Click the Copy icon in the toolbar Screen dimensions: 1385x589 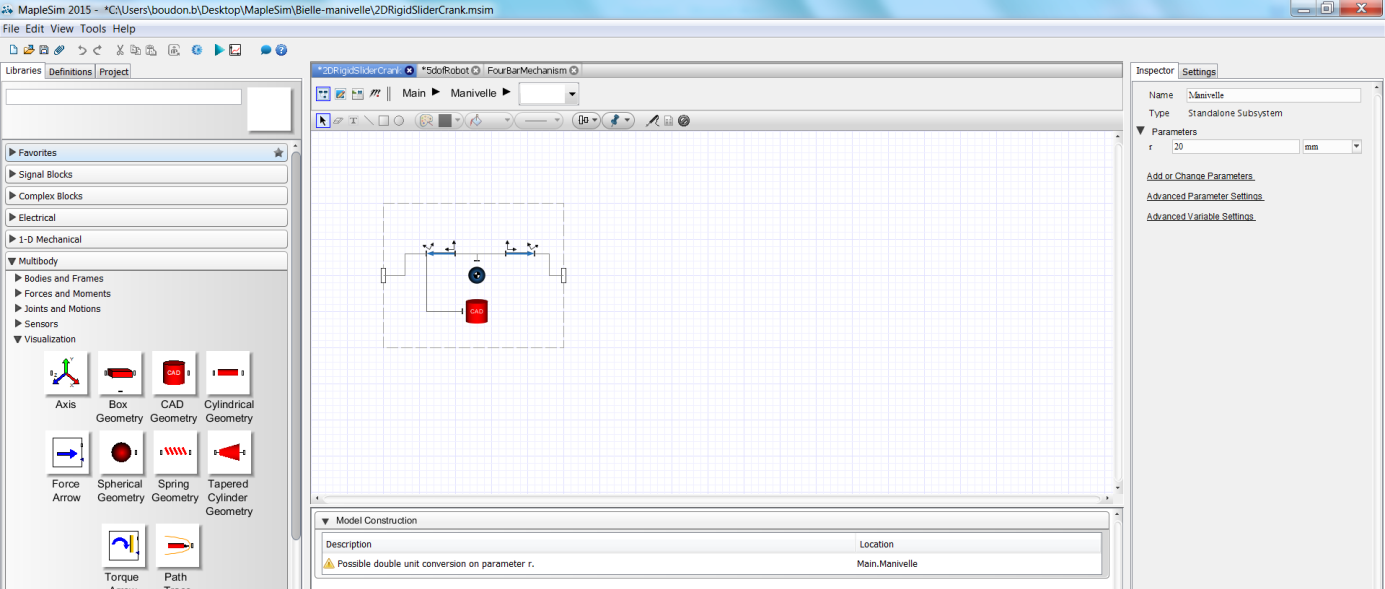(136, 50)
